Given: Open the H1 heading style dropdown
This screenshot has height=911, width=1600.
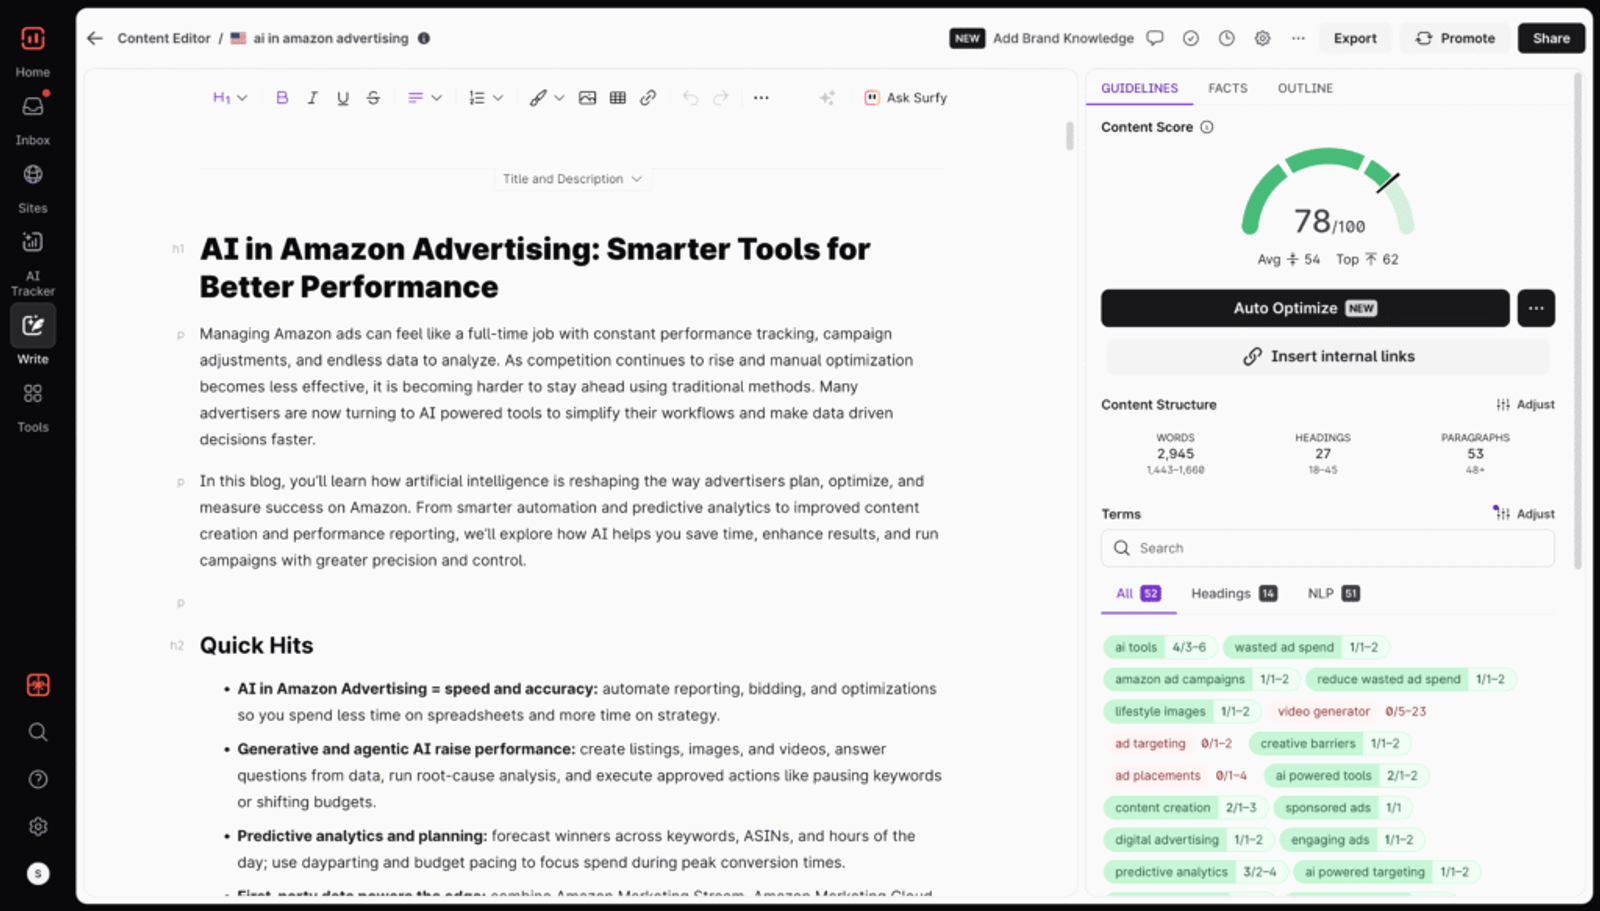Looking at the screenshot, I should (230, 98).
